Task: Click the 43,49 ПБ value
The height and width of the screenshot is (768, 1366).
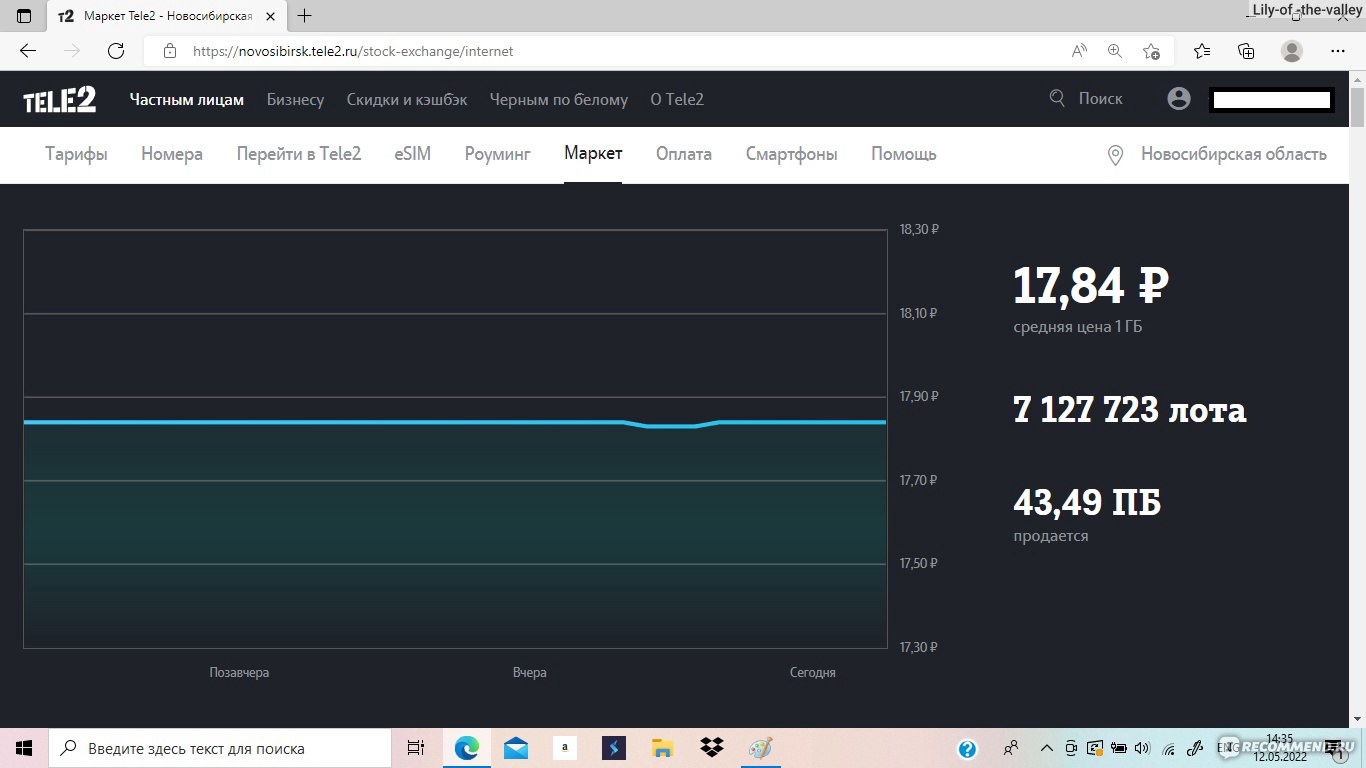Action: (1087, 502)
